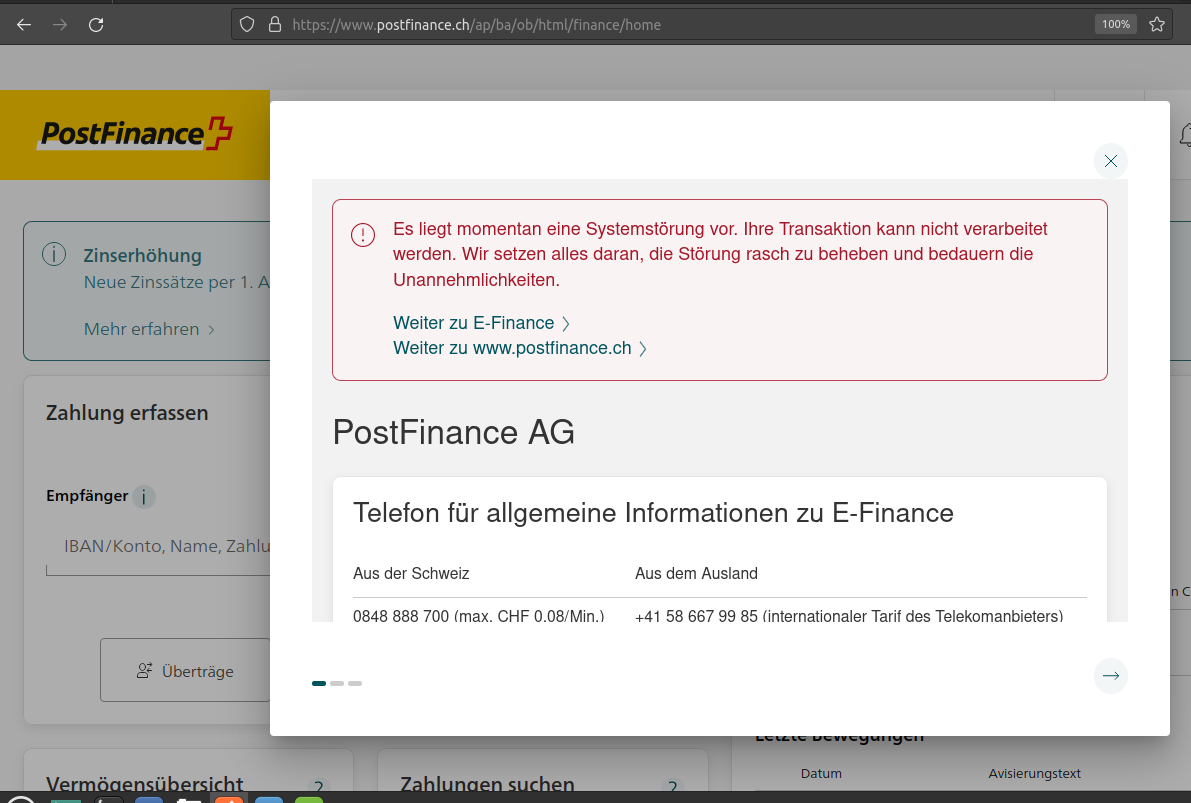Image resolution: width=1191 pixels, height=803 pixels.
Task: Click the Aus der Schweiz label
Action: (411, 574)
